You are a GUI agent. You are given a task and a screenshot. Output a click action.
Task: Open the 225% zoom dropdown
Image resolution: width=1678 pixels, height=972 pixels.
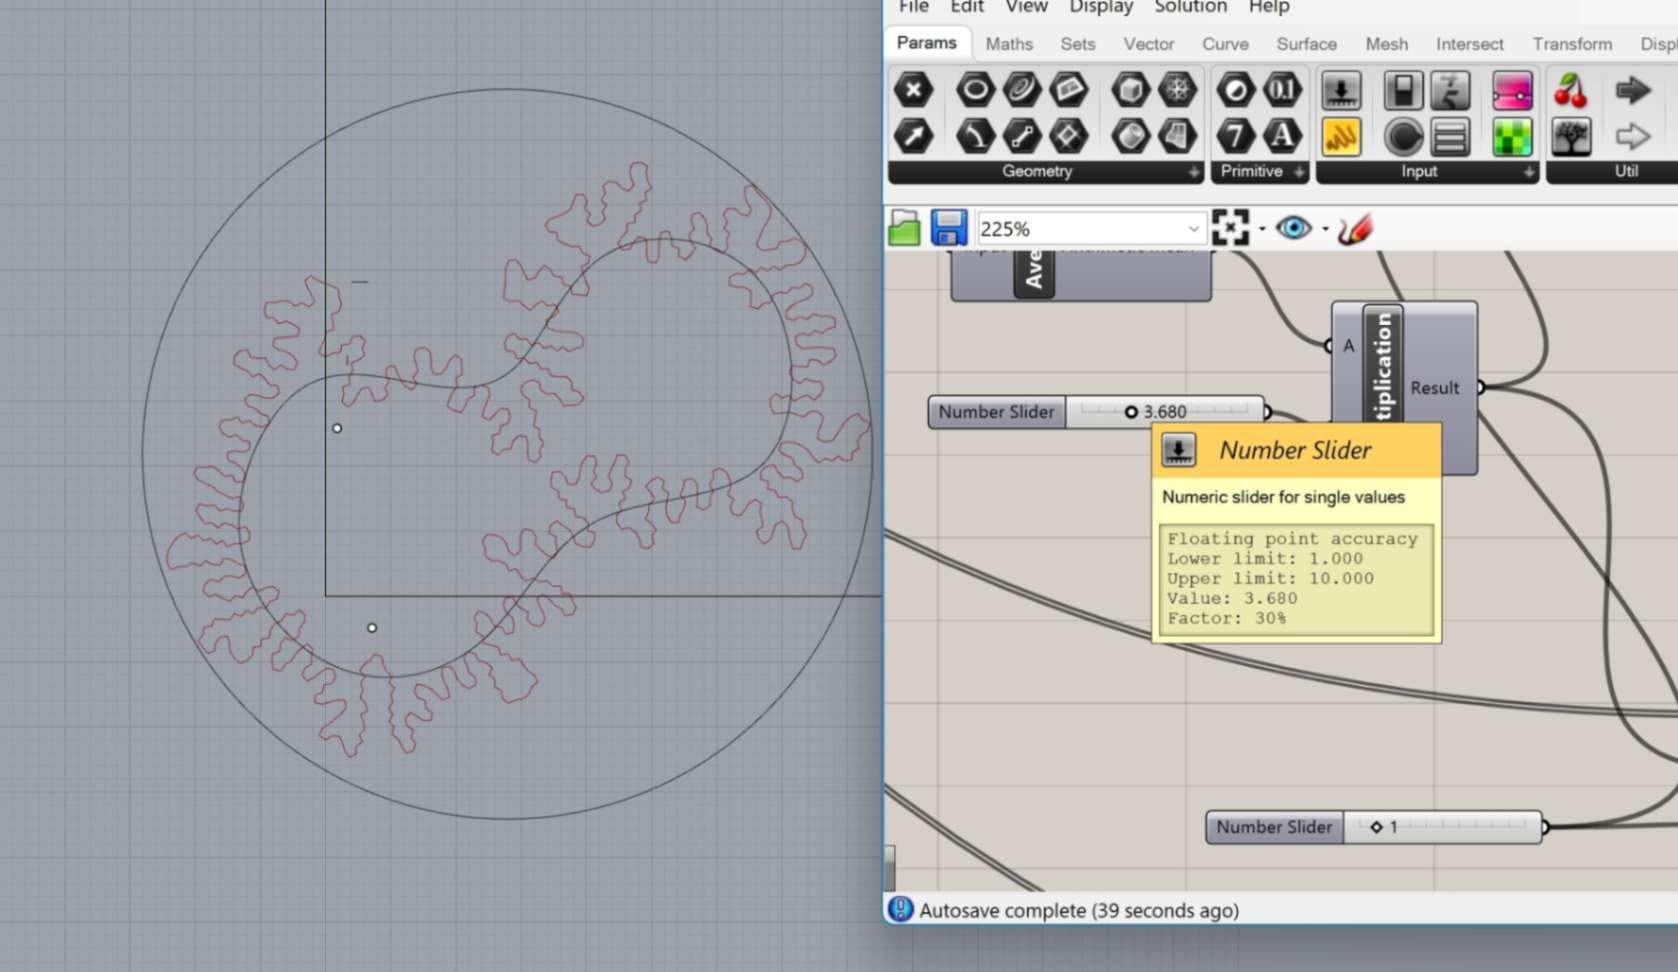pos(1193,229)
